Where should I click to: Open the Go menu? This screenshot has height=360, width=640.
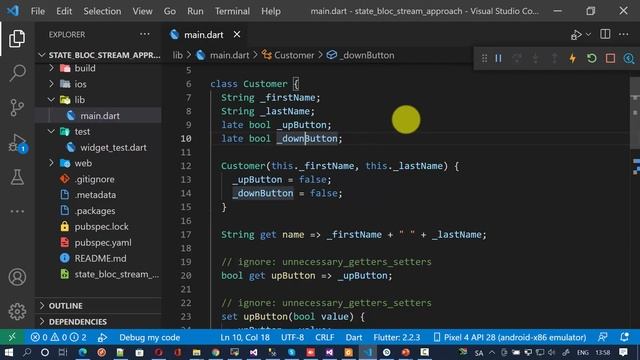point(169,11)
